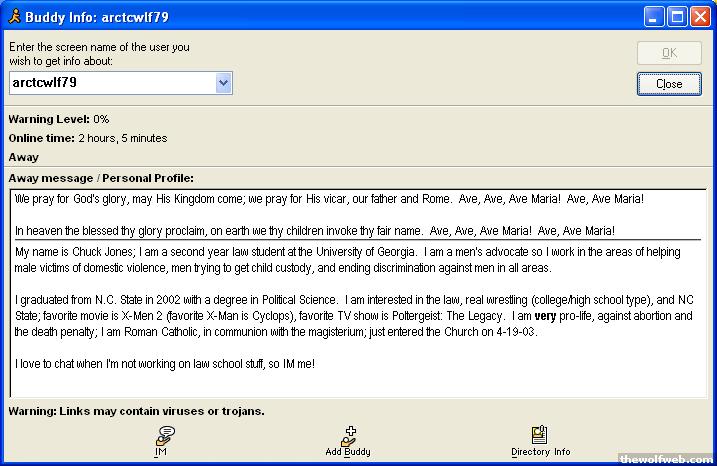Click the 'Buddy Info: arctcwlf79' title bar text

86,15
